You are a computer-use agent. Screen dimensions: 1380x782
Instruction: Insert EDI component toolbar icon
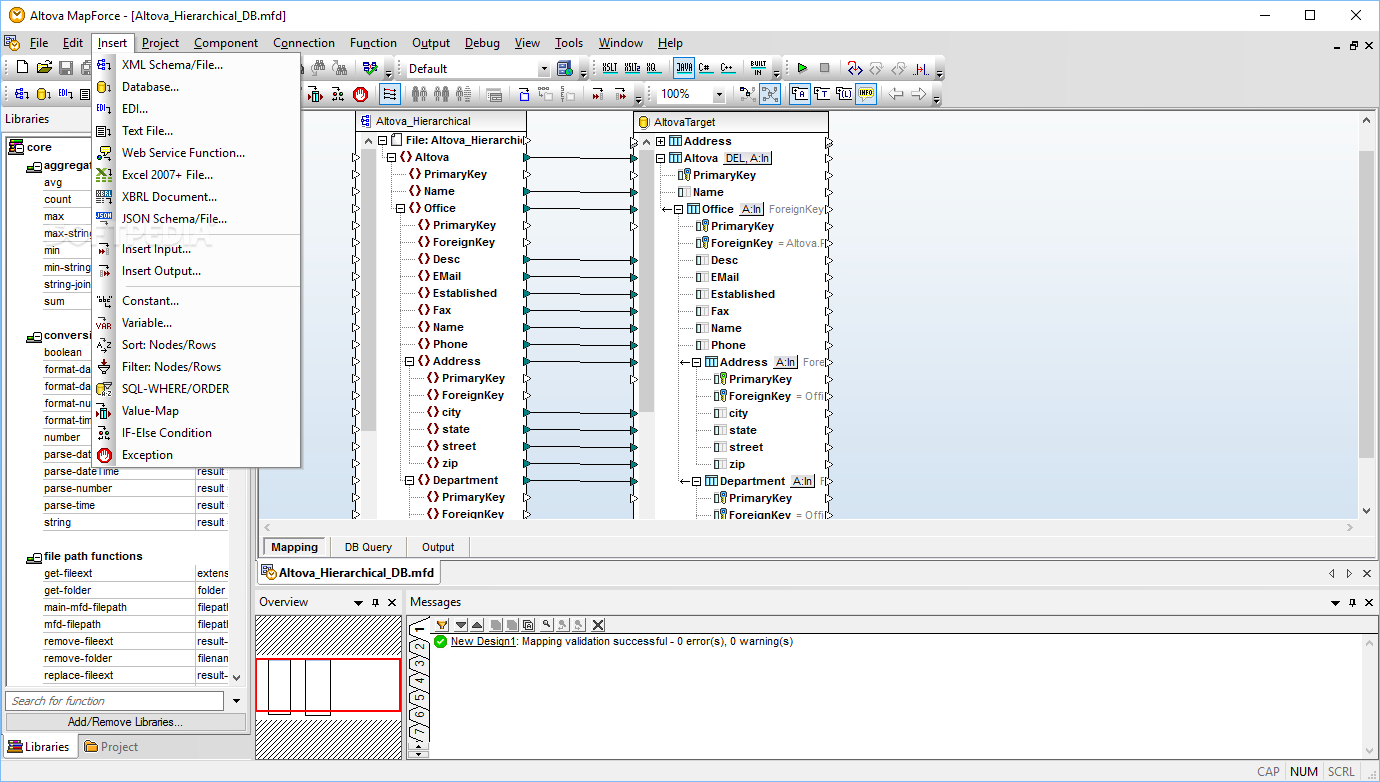tap(65, 94)
